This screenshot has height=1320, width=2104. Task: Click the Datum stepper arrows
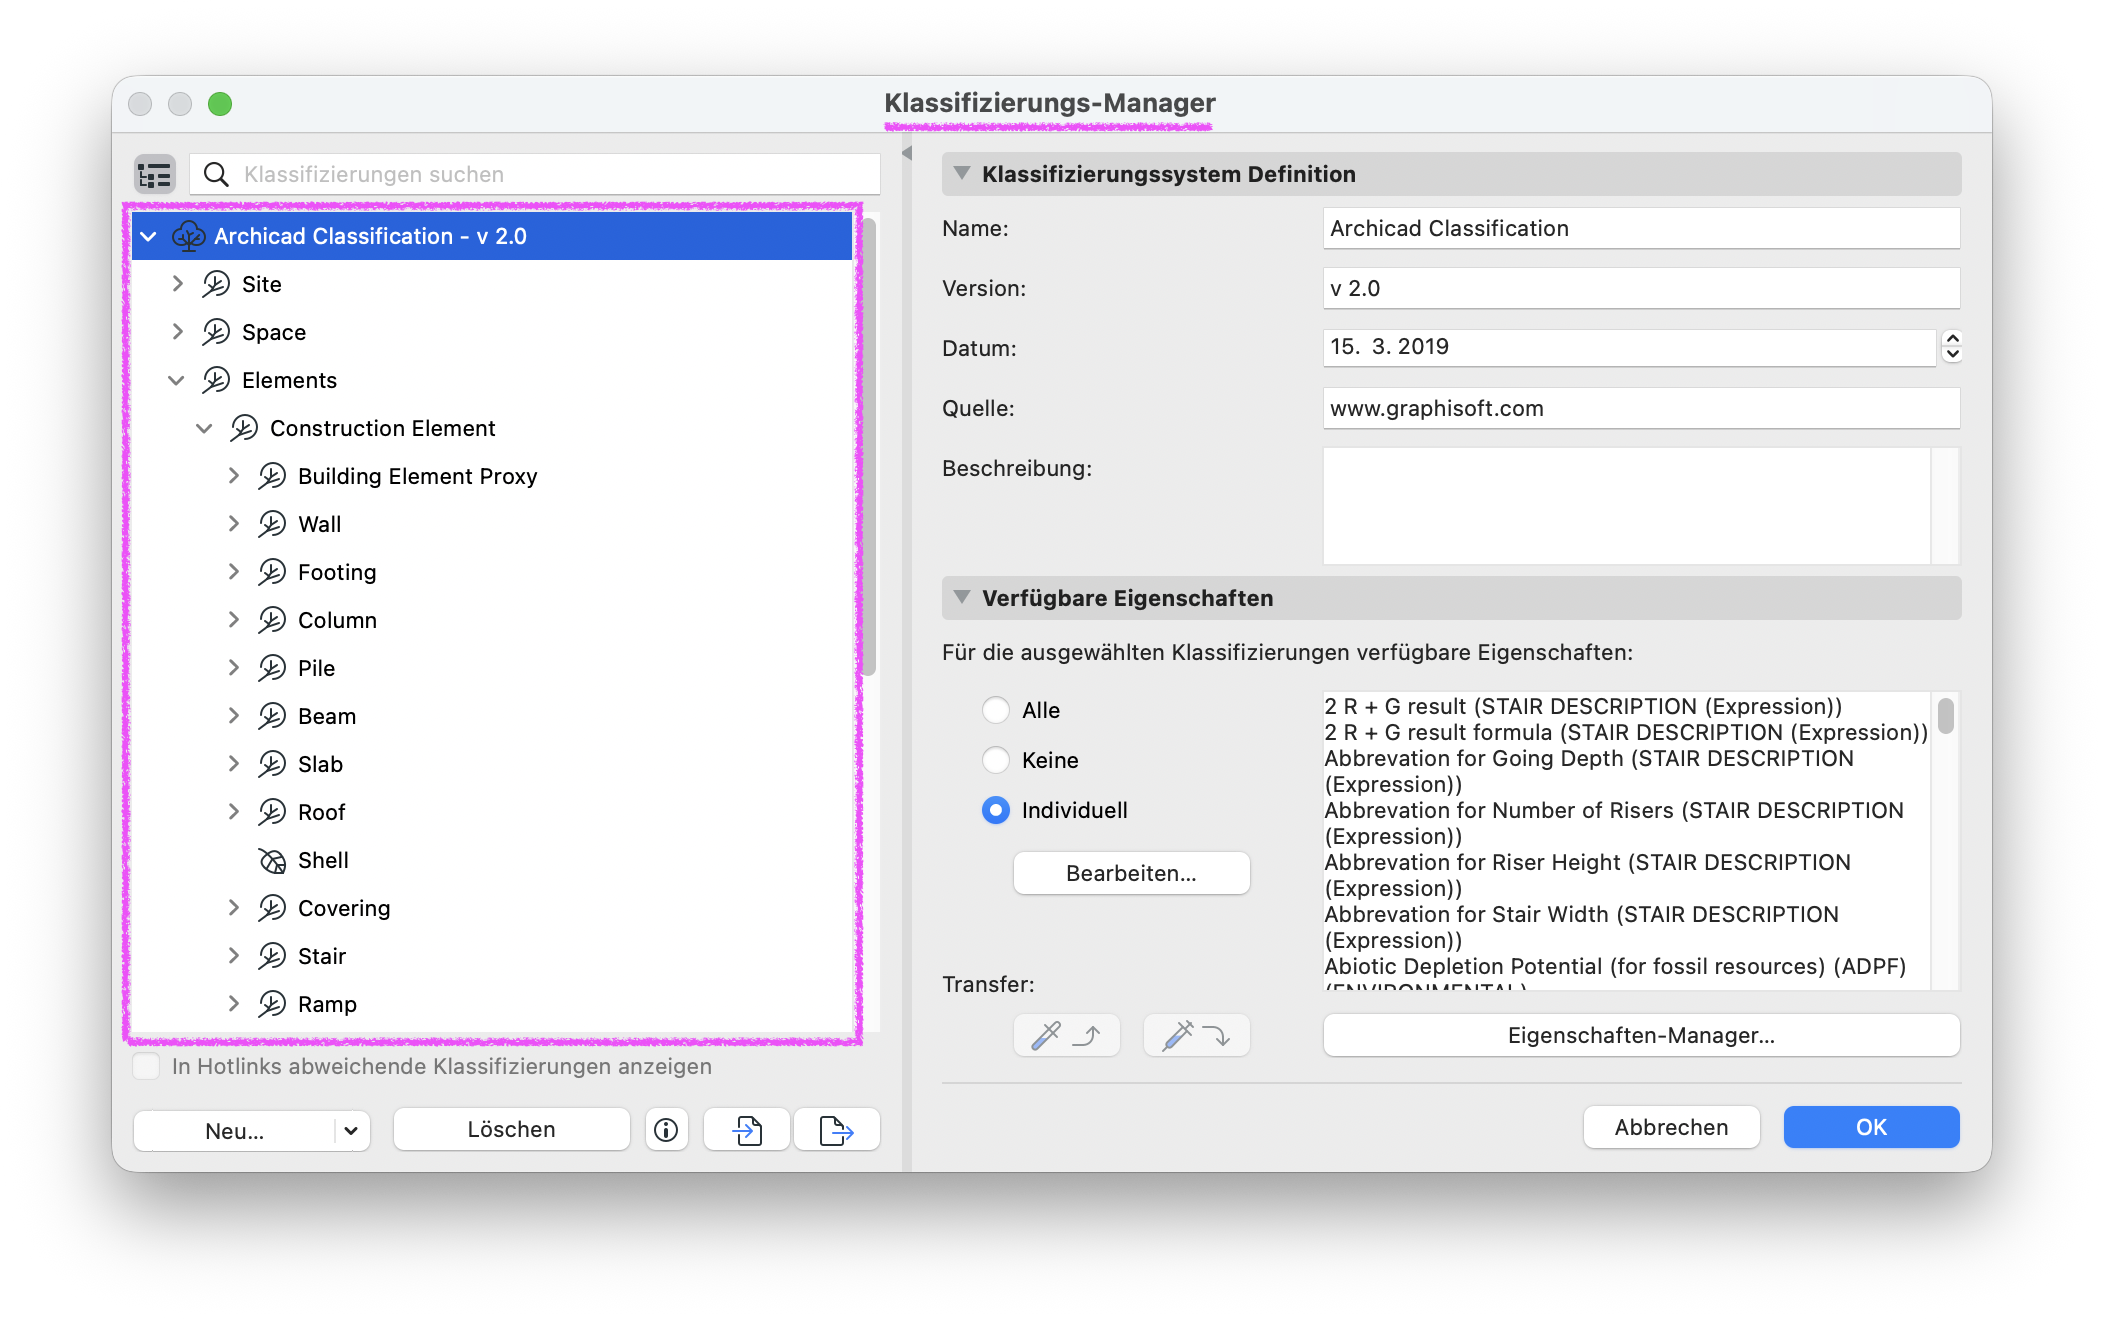tap(1952, 347)
